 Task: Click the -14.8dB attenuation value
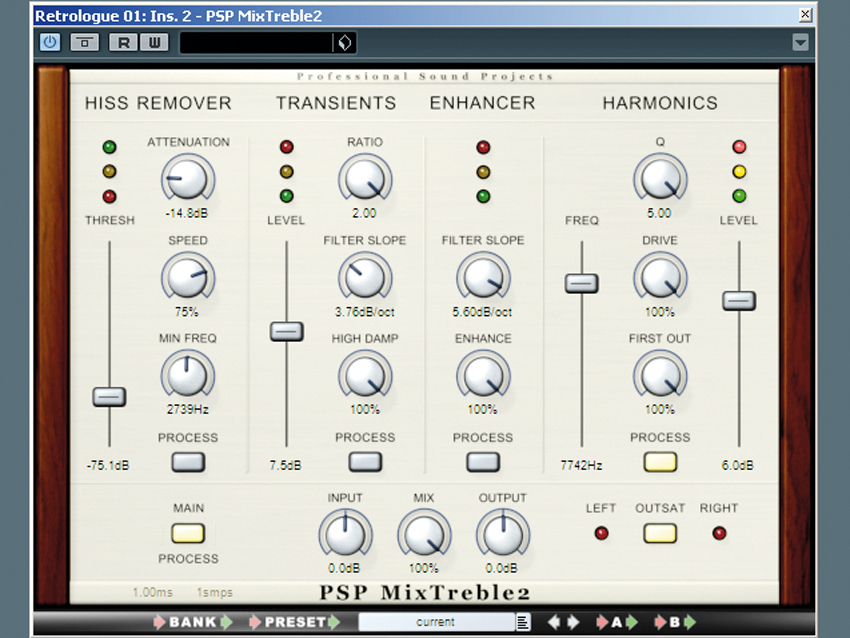click(x=186, y=213)
